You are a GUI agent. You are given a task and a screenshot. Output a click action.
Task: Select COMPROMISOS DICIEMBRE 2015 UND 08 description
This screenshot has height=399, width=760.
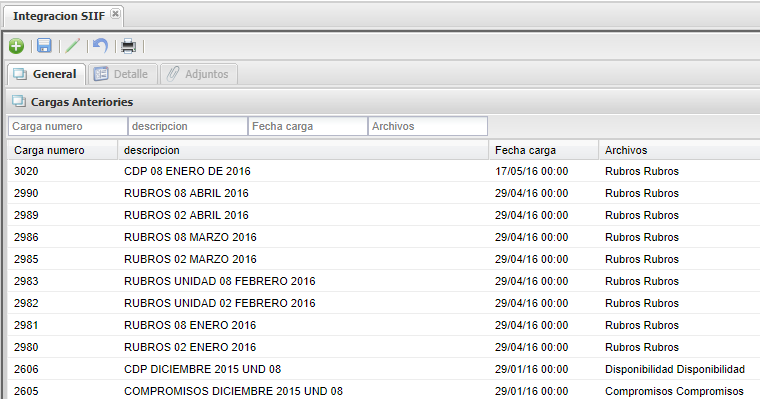(233, 391)
